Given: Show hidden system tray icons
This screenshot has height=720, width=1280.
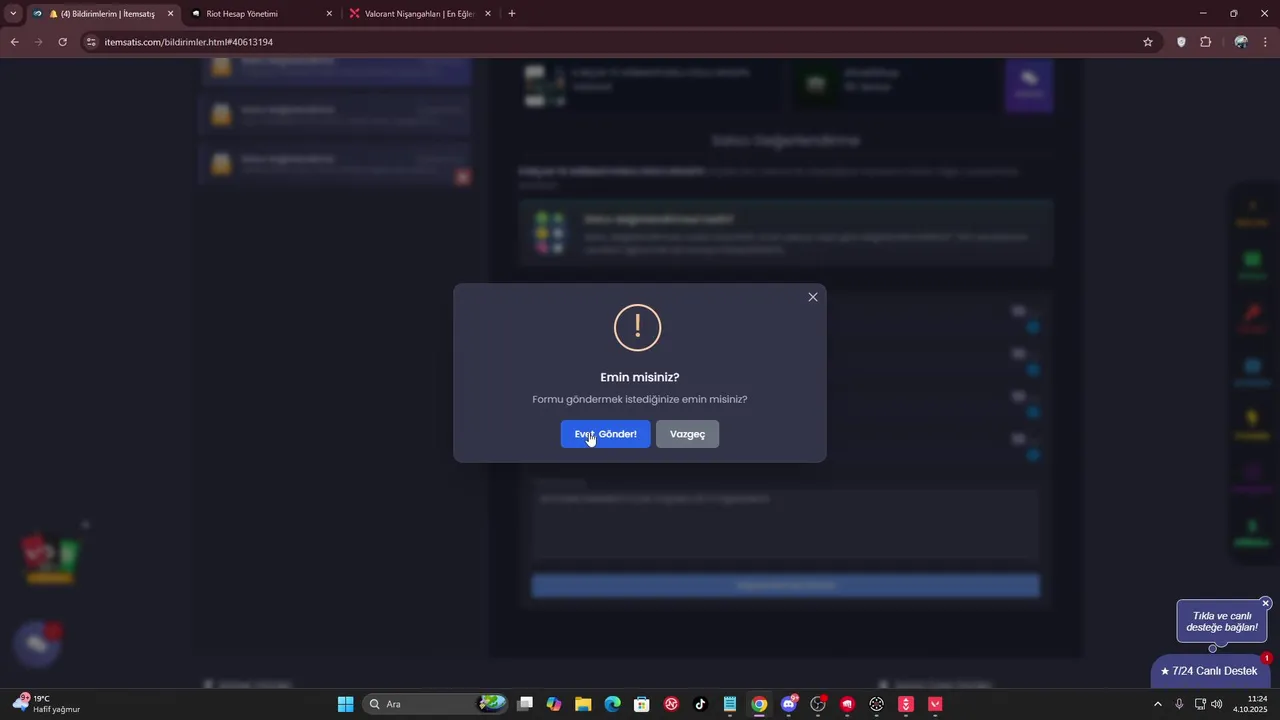Looking at the screenshot, I should [x=1158, y=704].
